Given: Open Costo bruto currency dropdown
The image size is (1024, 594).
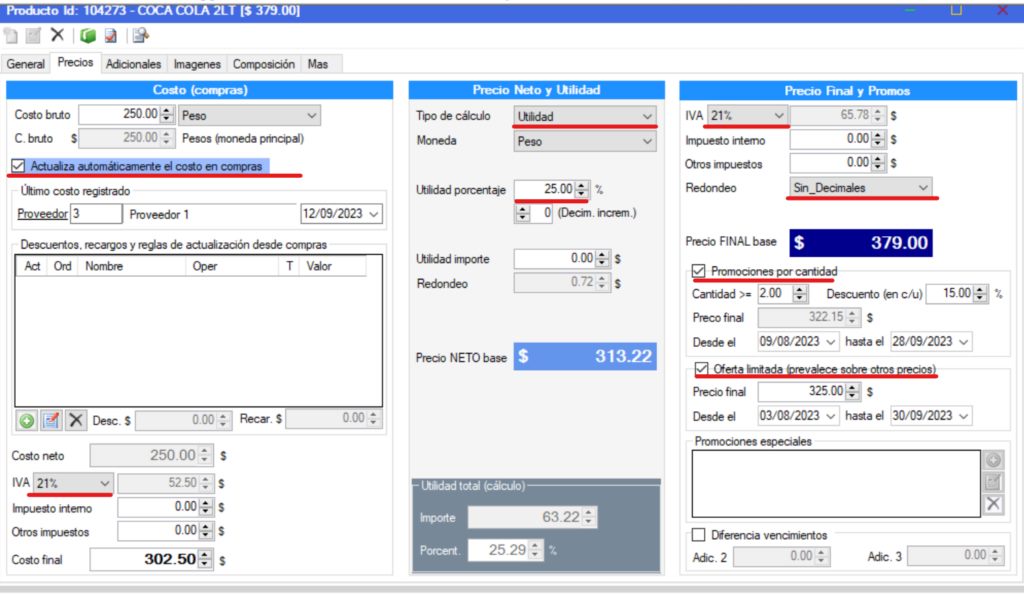Looking at the screenshot, I should [249, 116].
